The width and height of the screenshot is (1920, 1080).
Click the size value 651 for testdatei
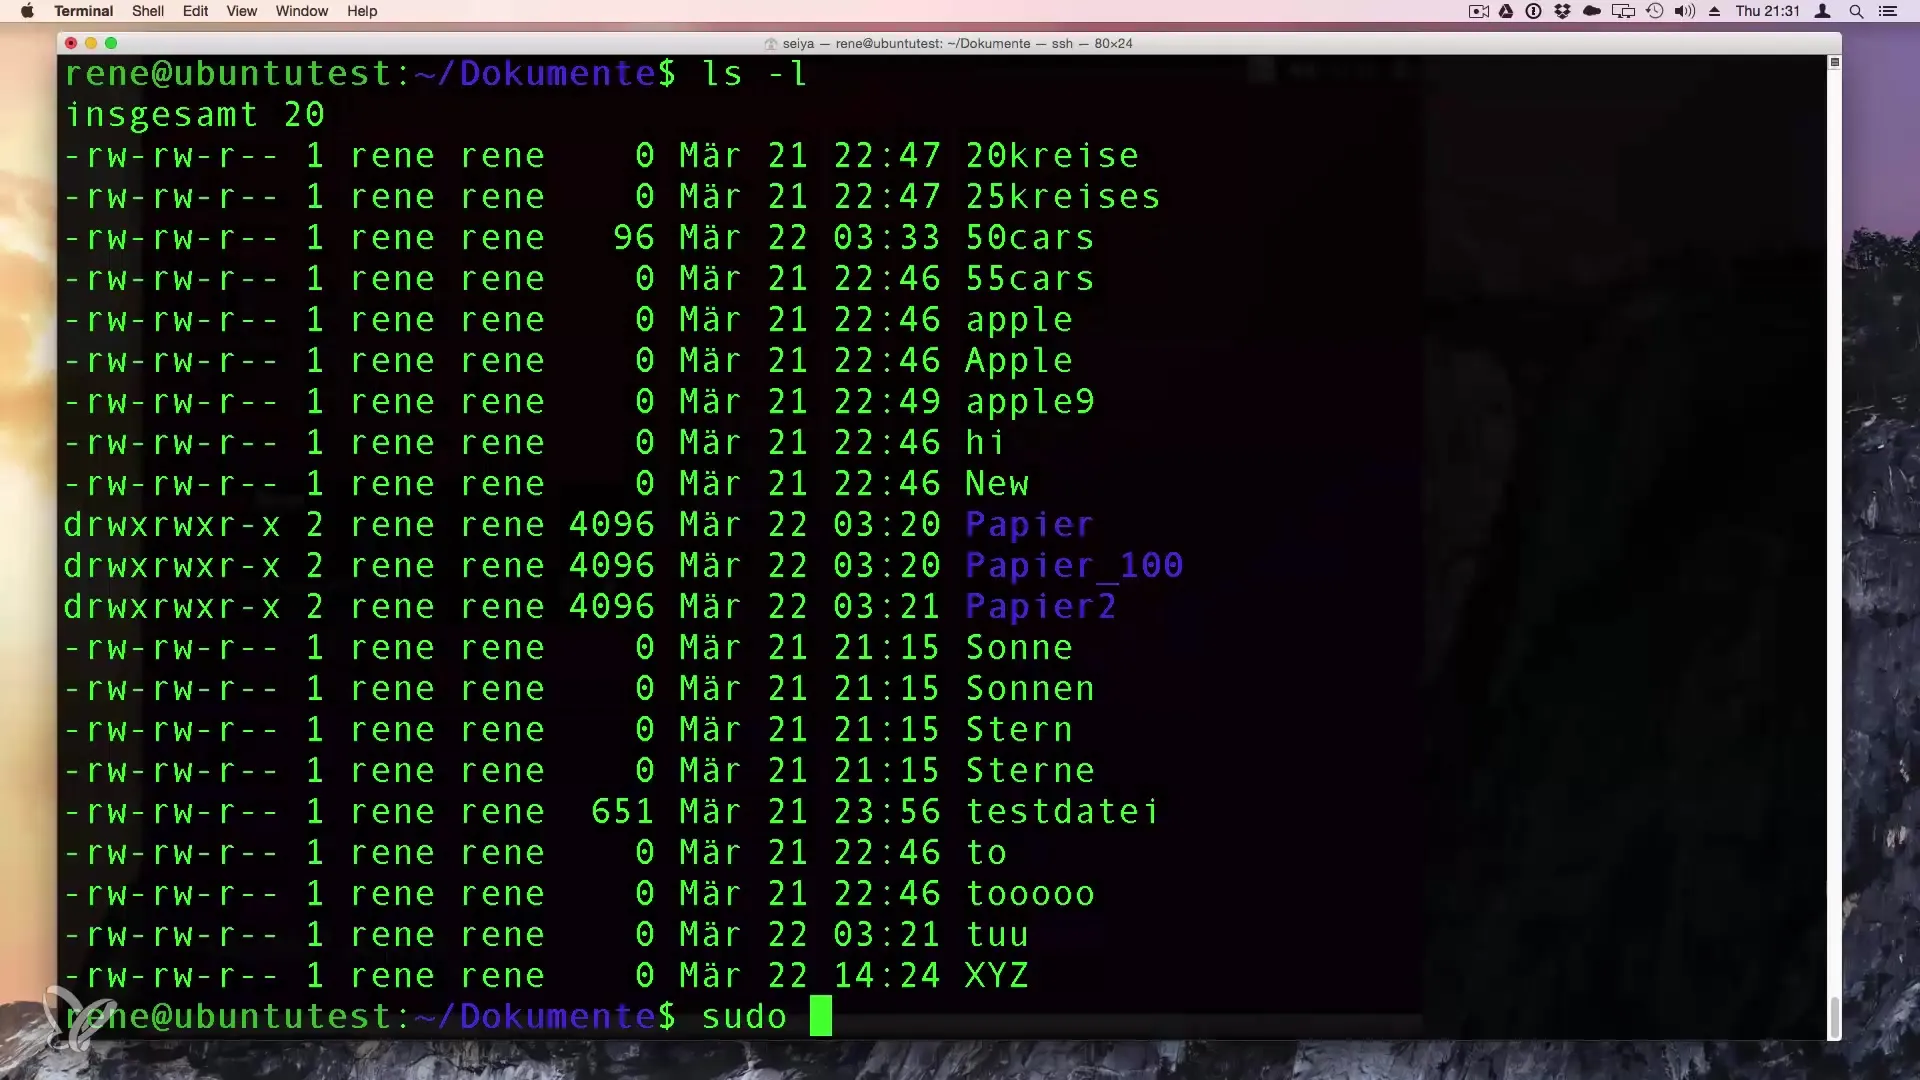tap(623, 812)
